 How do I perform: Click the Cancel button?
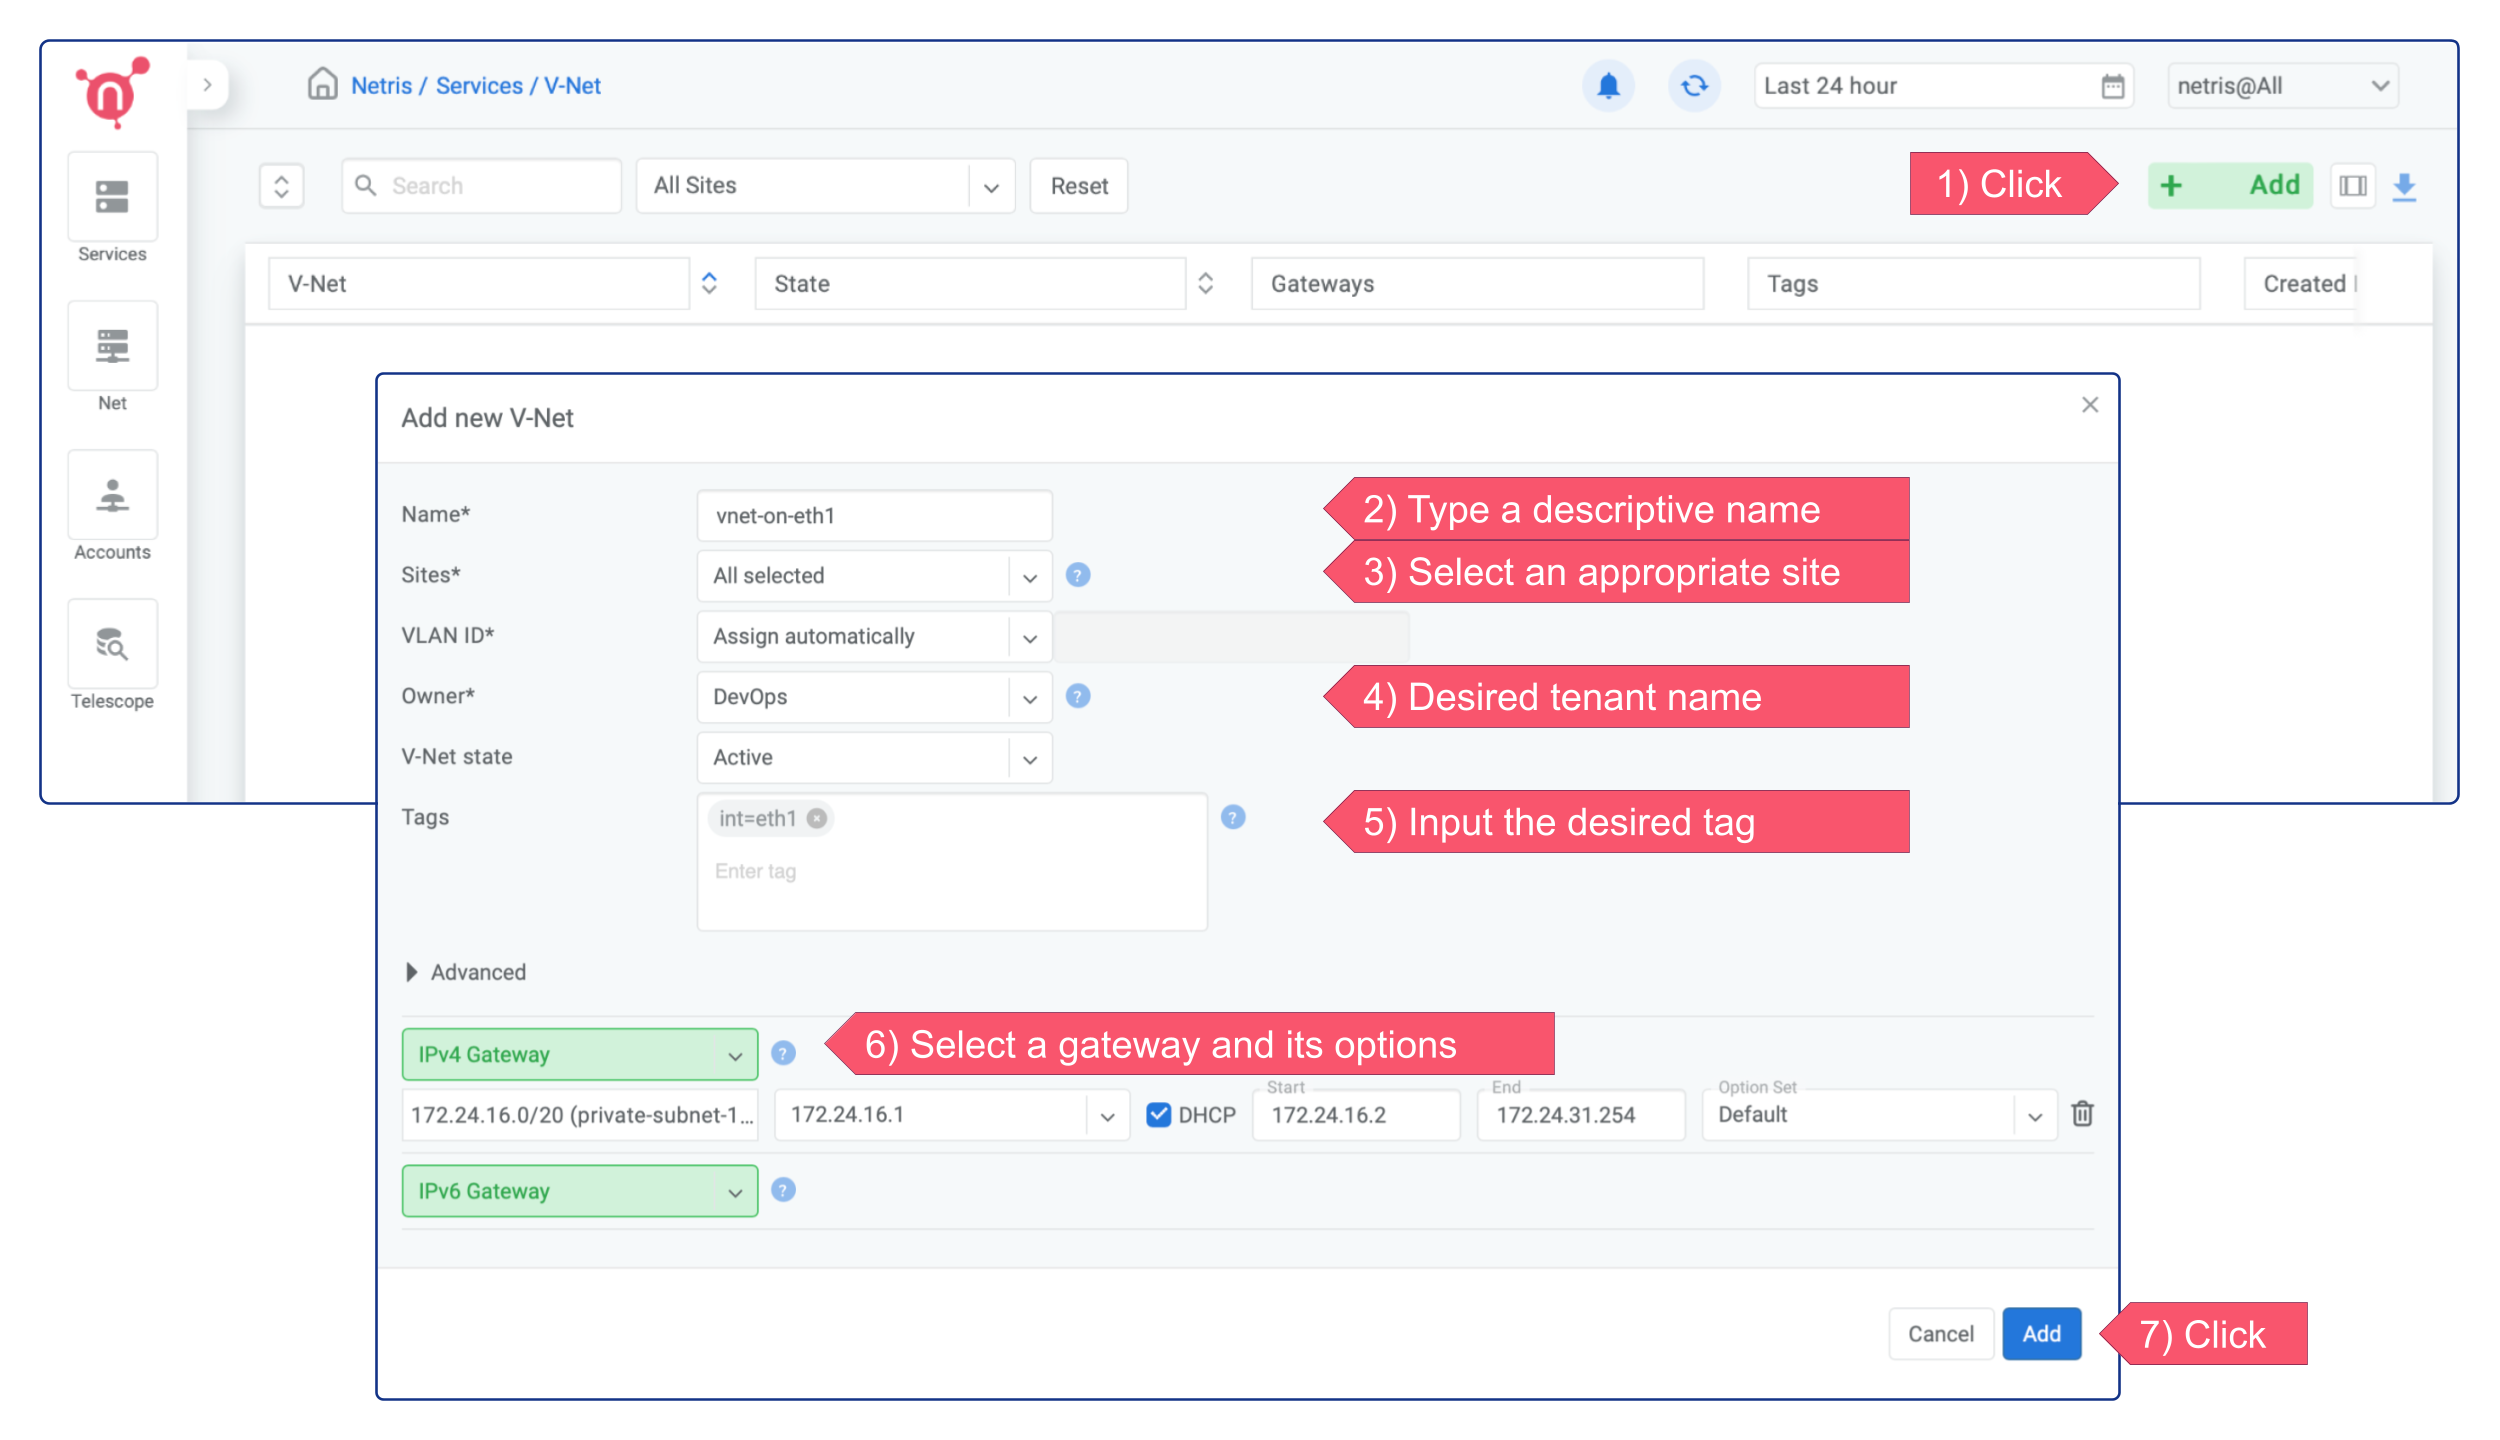1940,1334
